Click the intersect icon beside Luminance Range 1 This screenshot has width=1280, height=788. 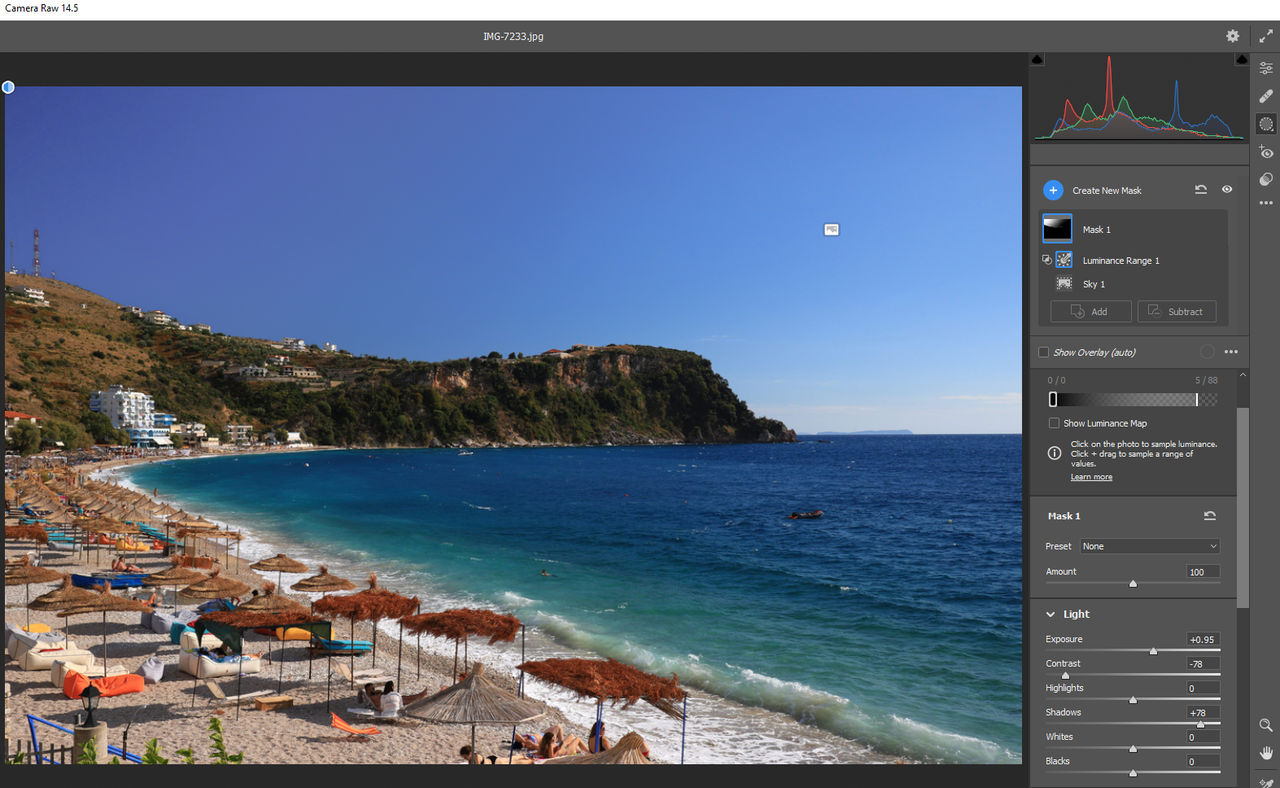pos(1047,260)
